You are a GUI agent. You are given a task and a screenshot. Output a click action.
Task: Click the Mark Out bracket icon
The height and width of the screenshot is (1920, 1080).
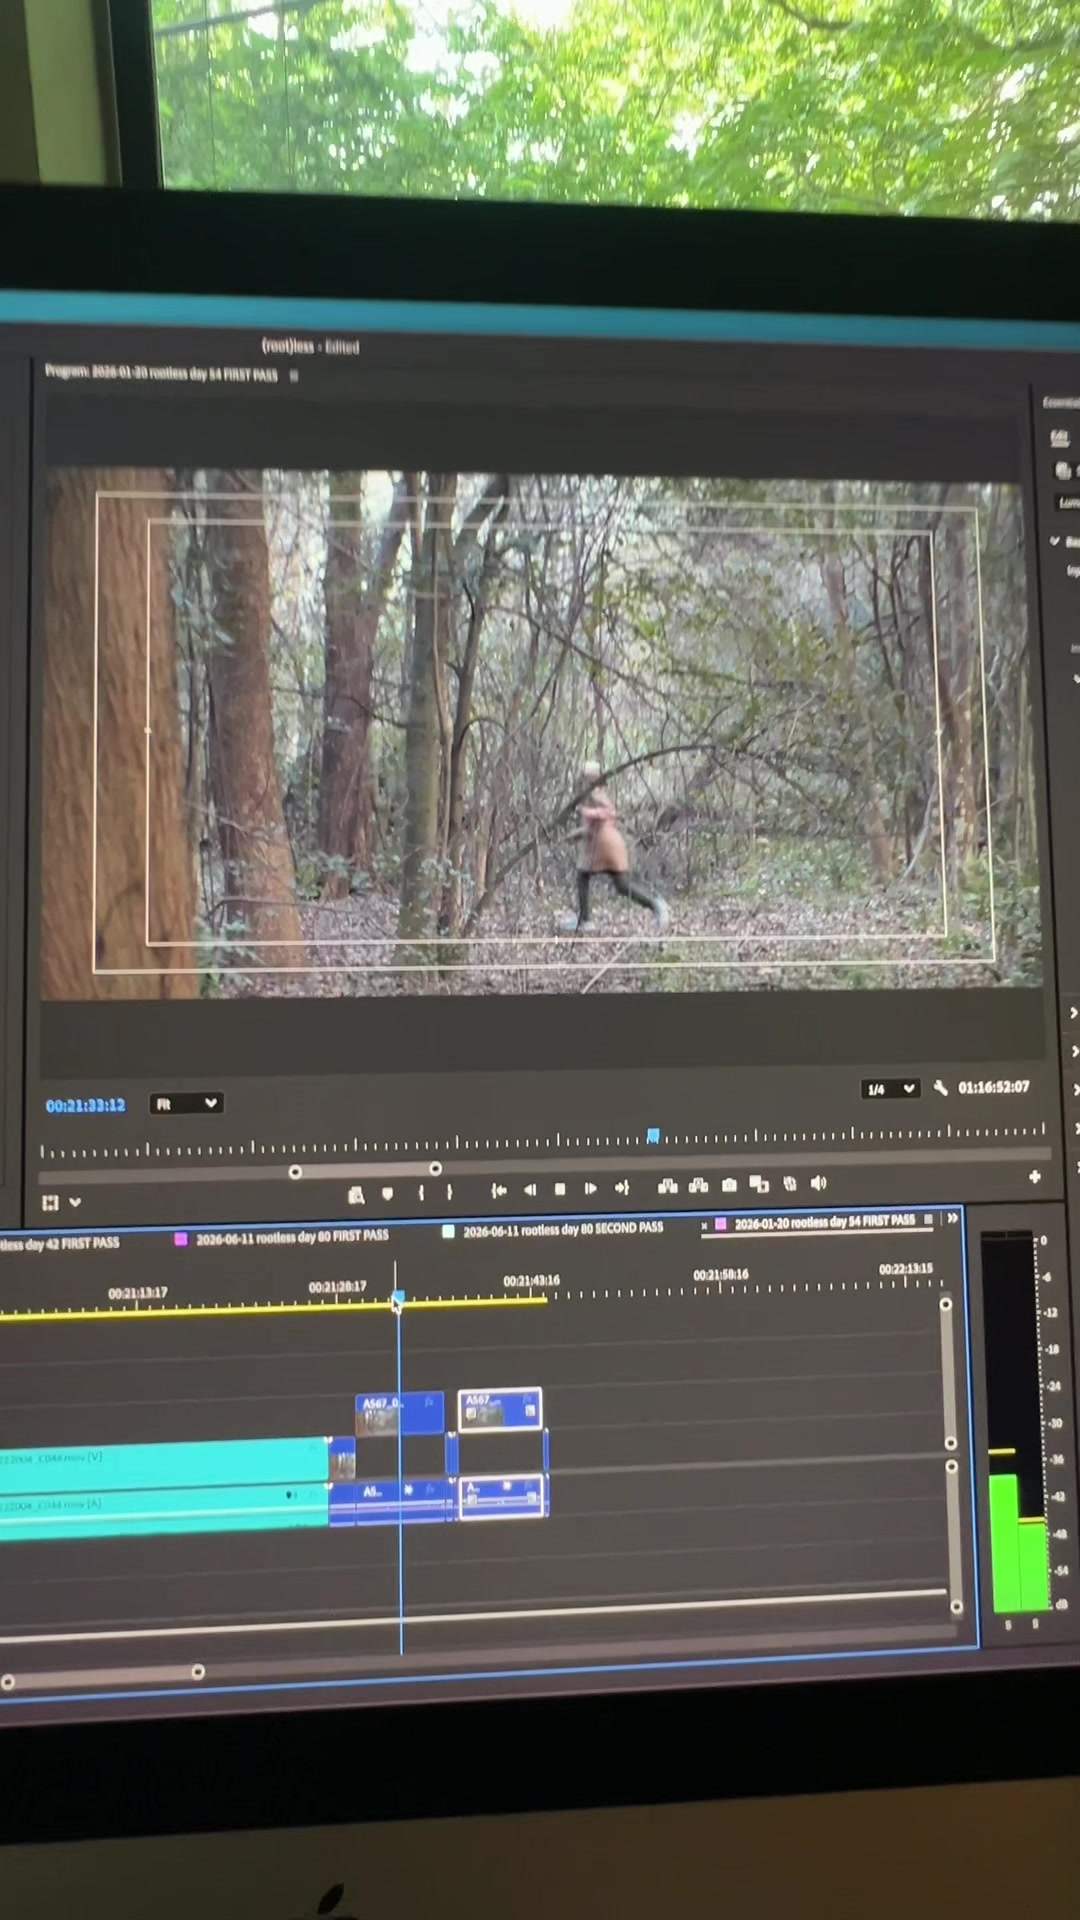(449, 1192)
